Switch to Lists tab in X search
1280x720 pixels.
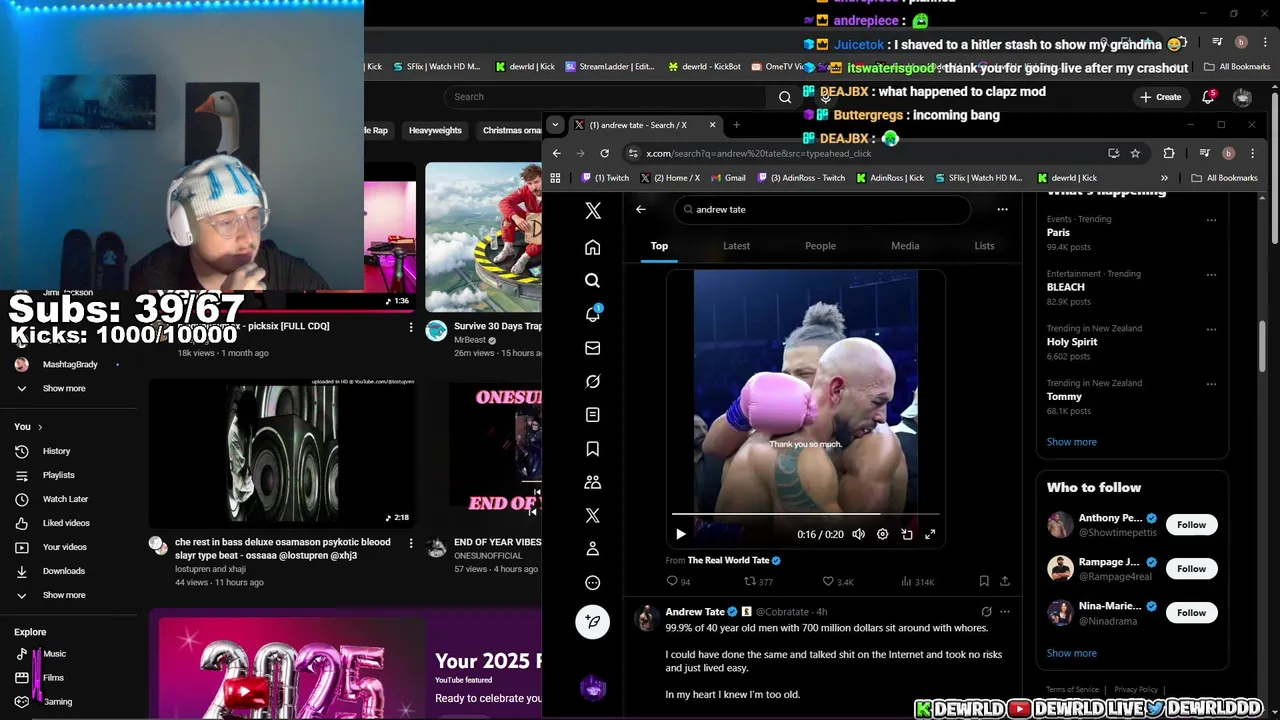(984, 246)
